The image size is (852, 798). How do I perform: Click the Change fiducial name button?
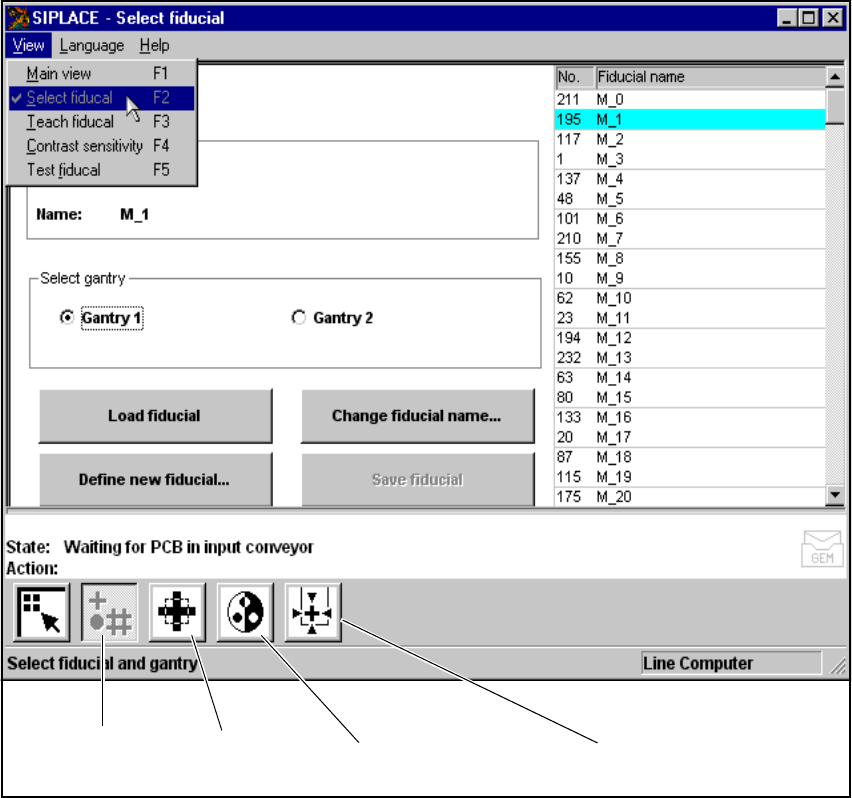(417, 416)
